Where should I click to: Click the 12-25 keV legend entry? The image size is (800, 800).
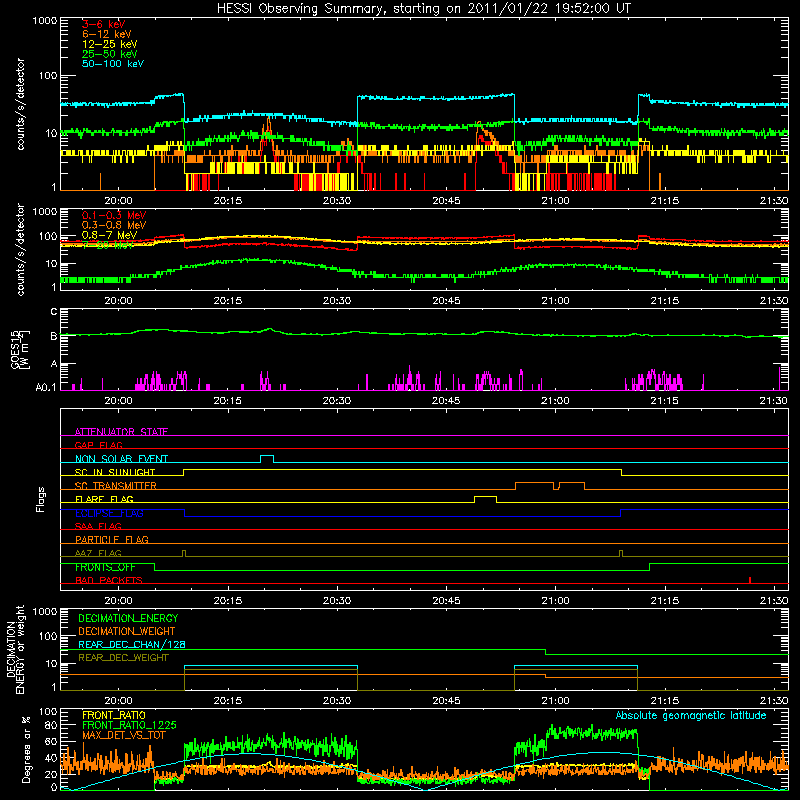[110, 44]
